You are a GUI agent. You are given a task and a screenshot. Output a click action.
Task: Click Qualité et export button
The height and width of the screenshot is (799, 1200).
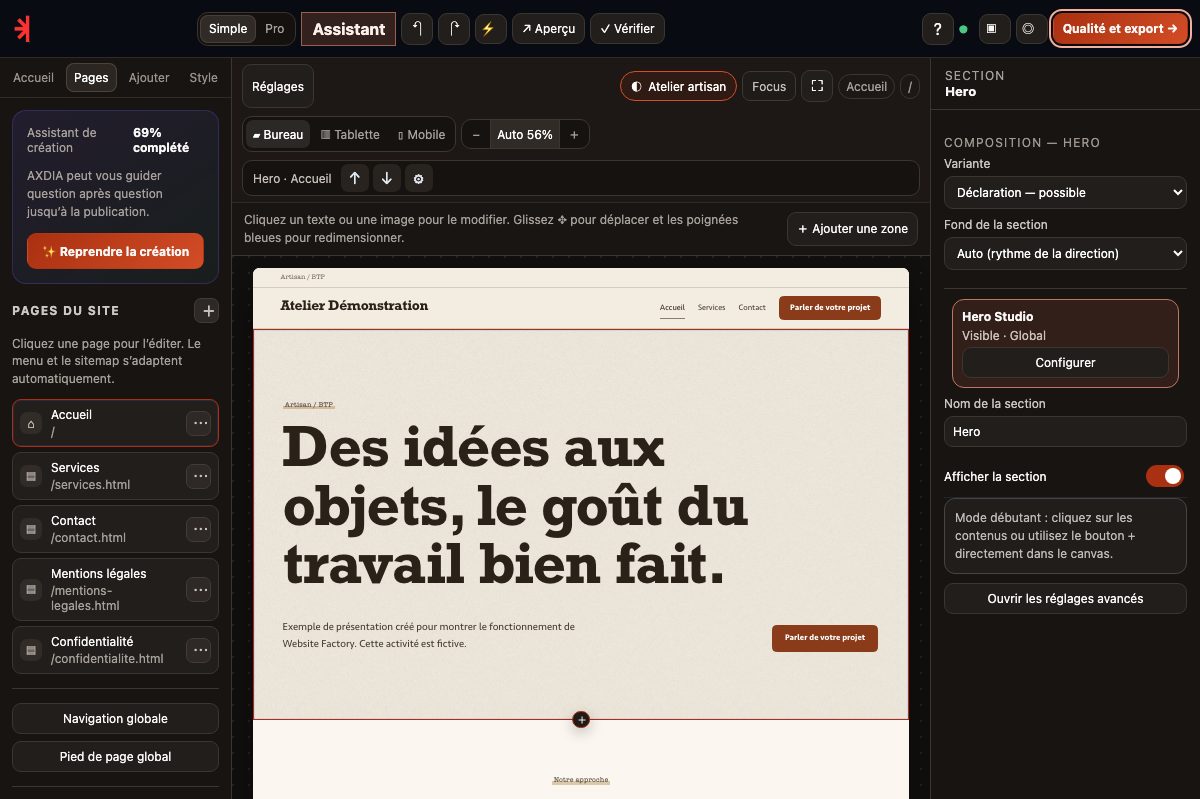pyautogui.click(x=1120, y=29)
